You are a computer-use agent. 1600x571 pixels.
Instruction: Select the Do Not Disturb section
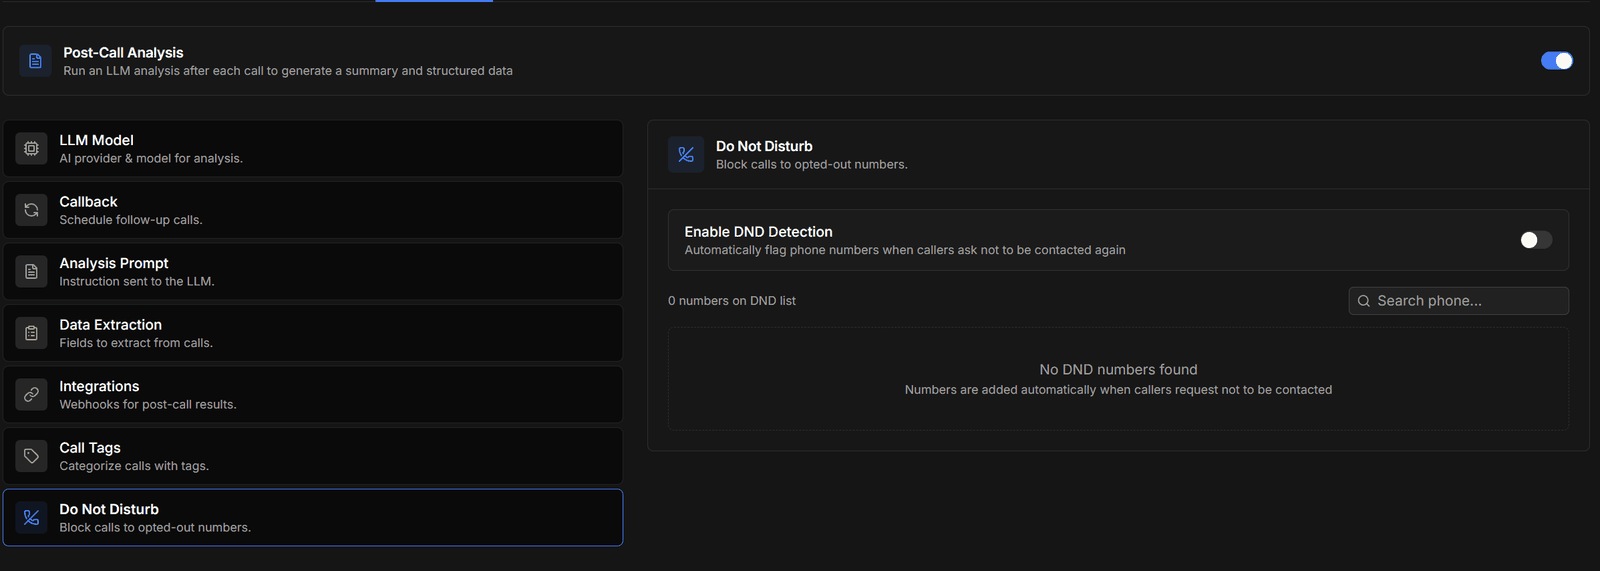(313, 518)
